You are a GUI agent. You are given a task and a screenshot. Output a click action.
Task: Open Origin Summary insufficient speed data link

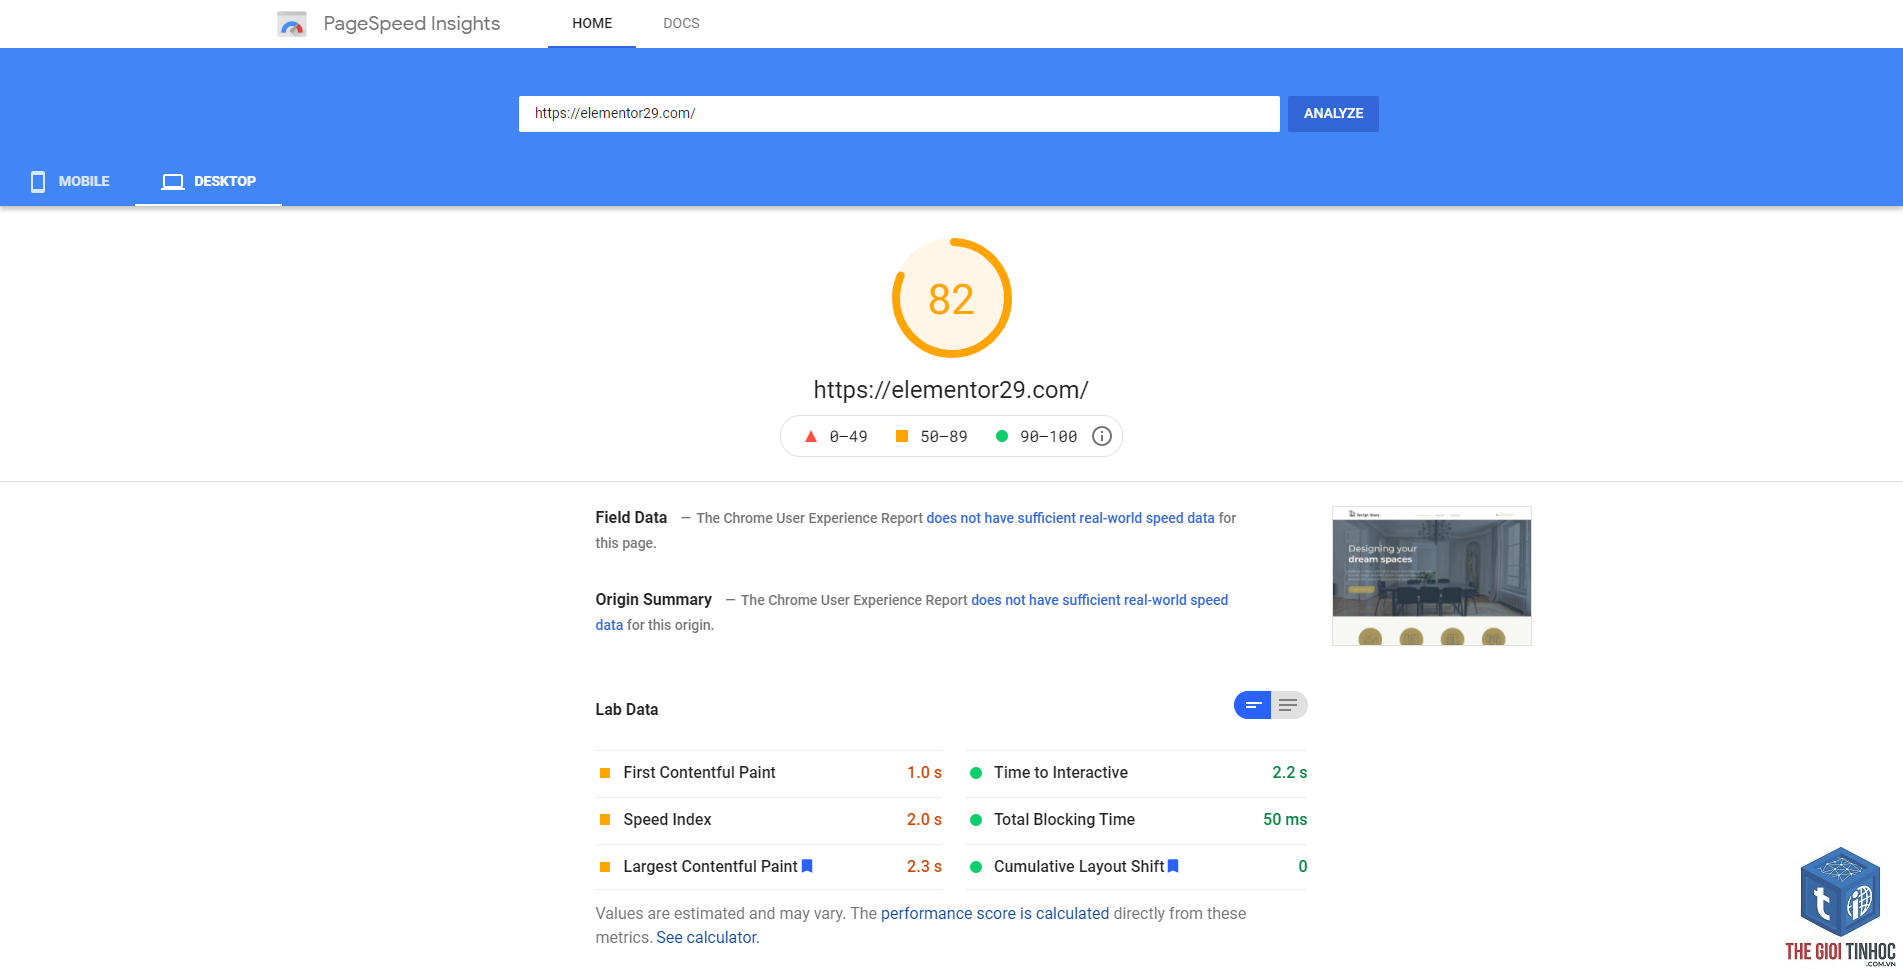1099,600
